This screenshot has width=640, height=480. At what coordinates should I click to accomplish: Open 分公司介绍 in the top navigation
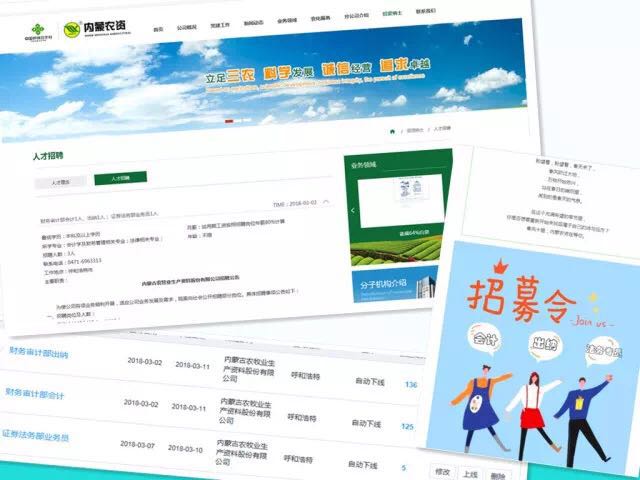[356, 16]
